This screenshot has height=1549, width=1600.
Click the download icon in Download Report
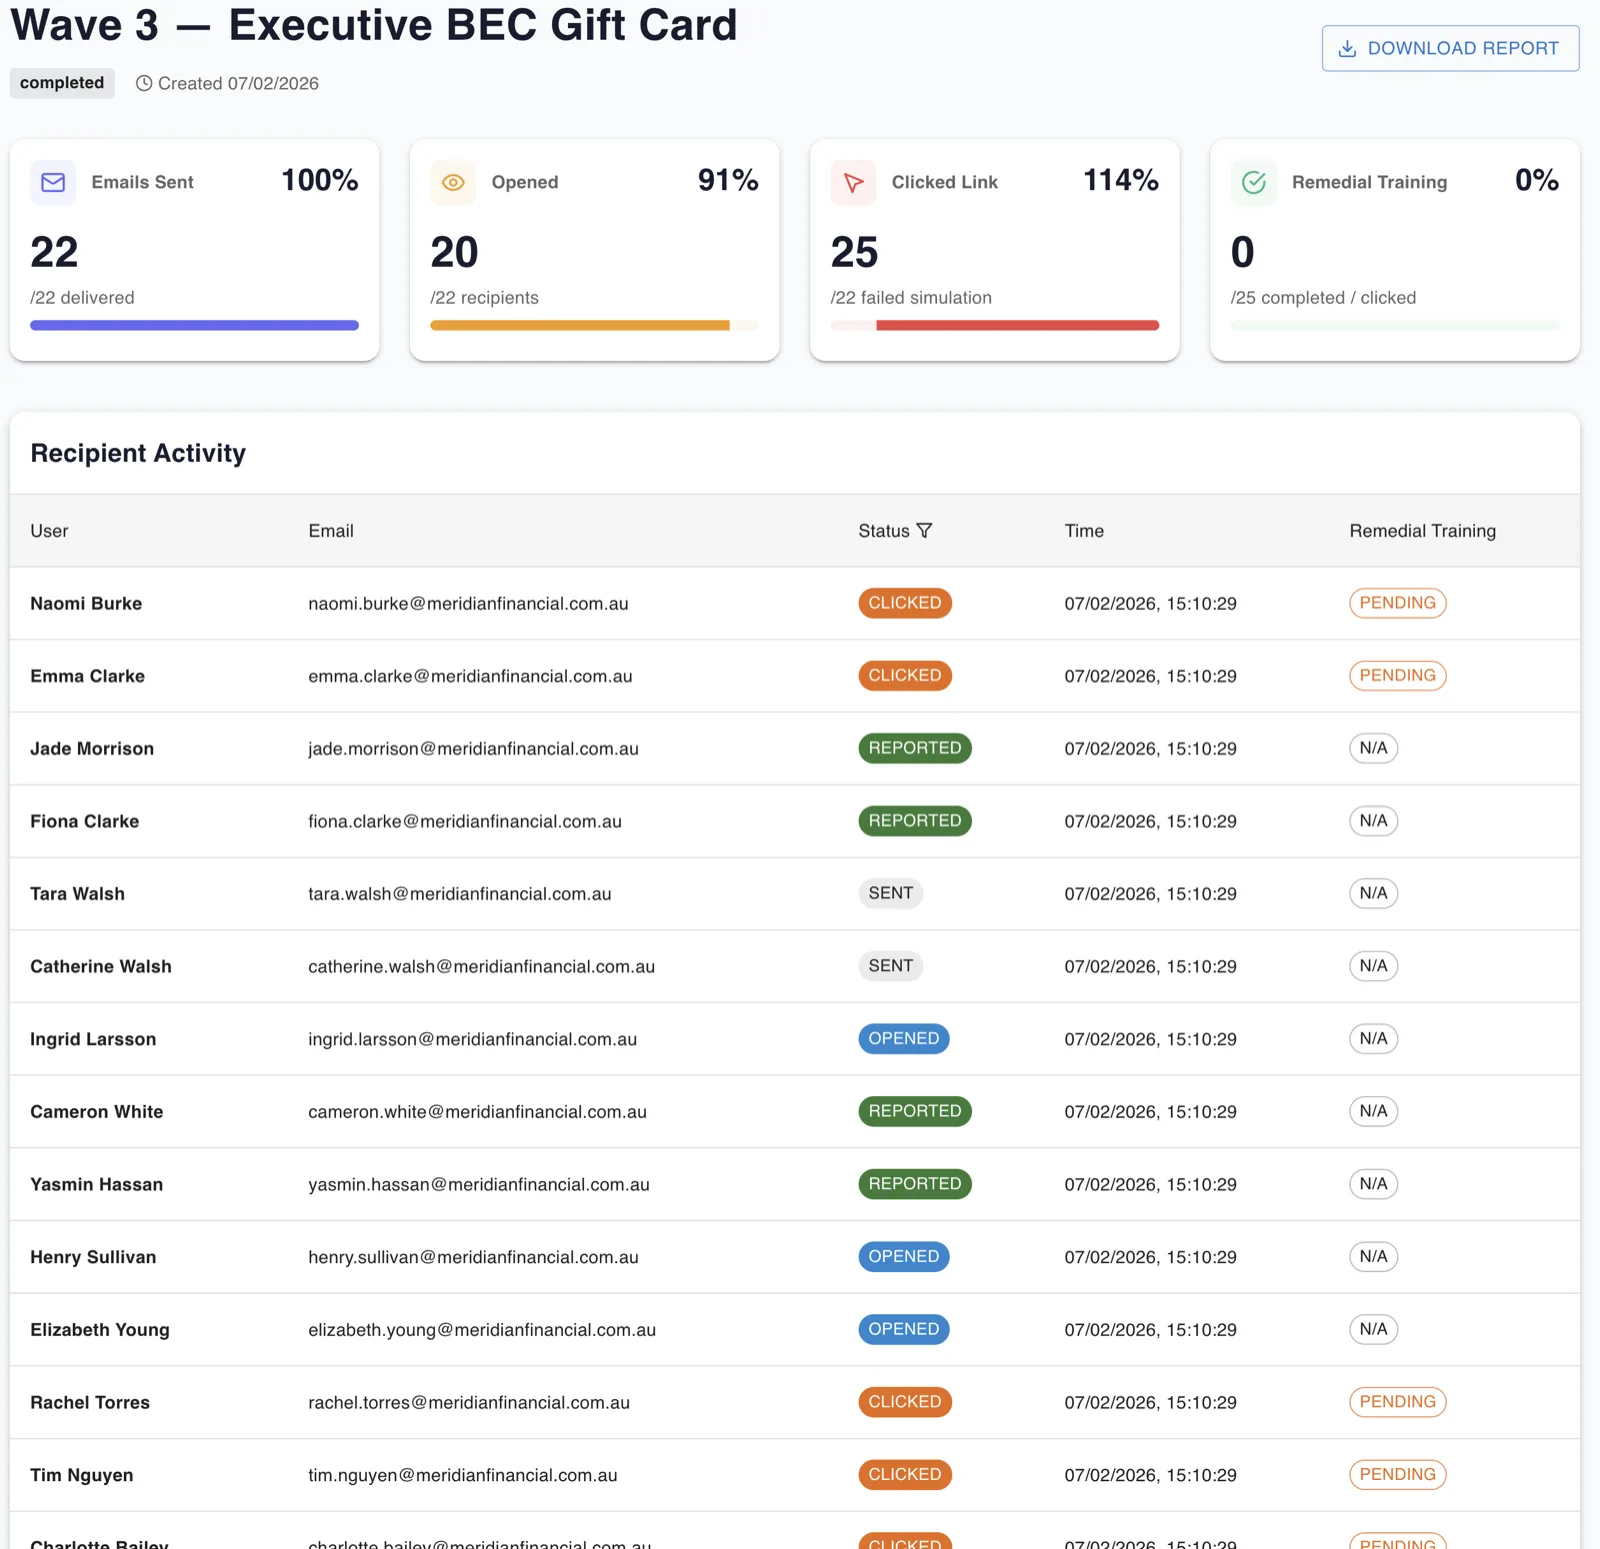[1347, 48]
